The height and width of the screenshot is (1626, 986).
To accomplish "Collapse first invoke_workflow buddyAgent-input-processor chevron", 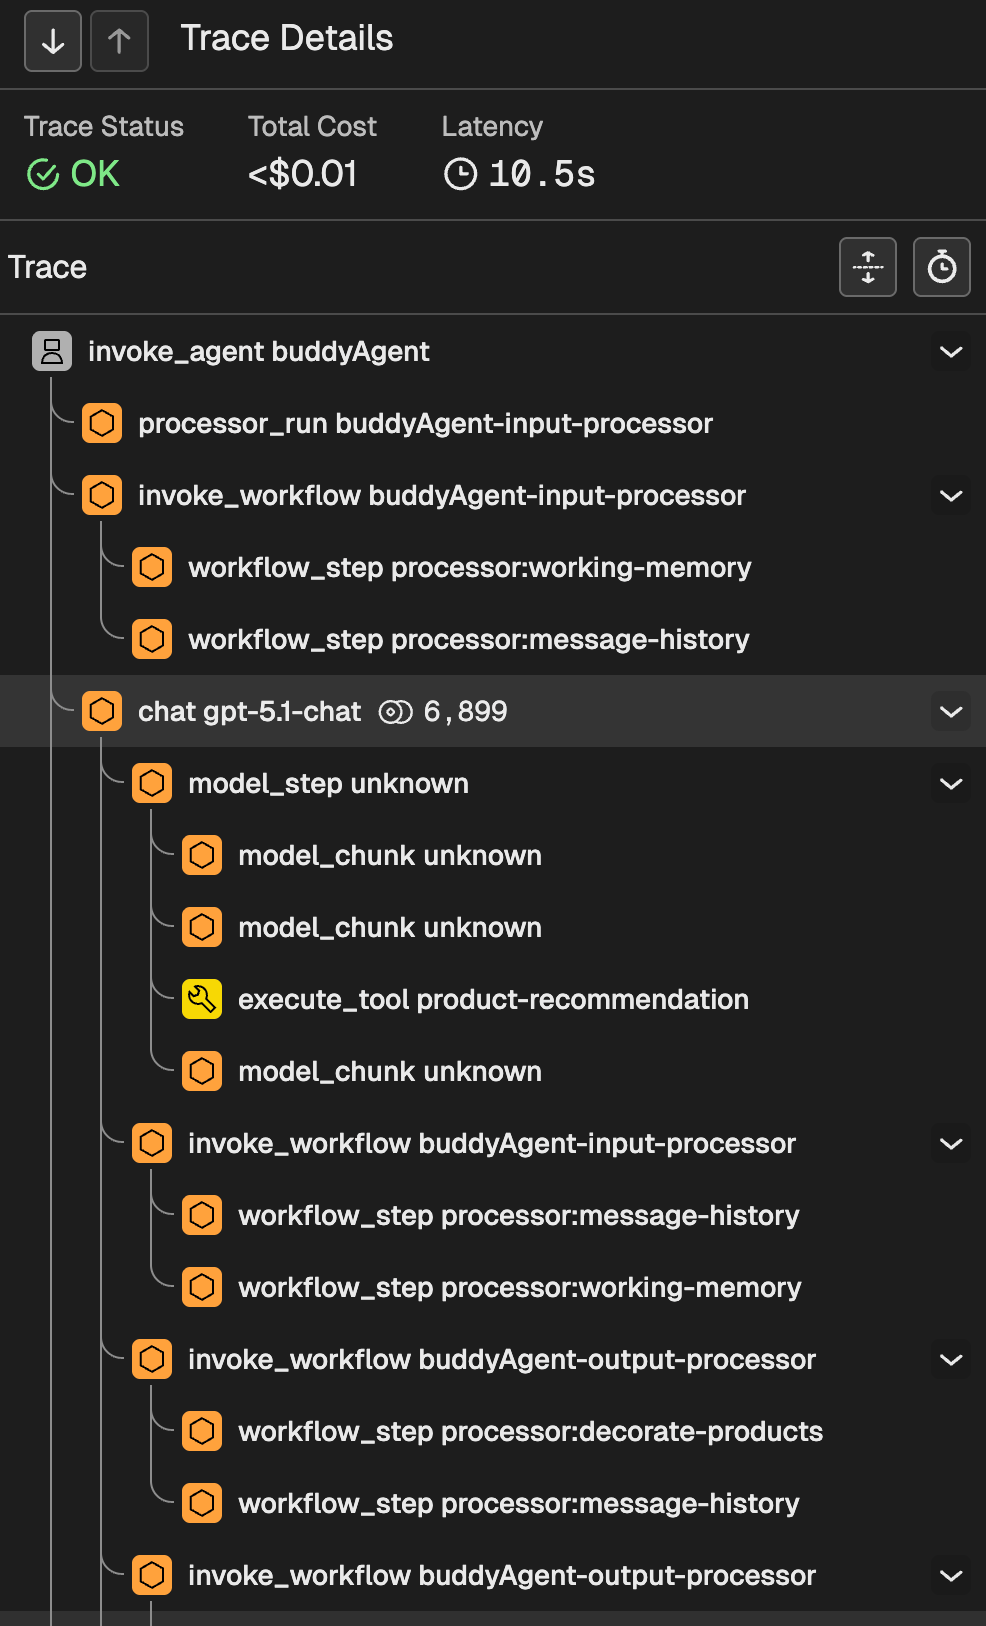I will [x=951, y=496].
